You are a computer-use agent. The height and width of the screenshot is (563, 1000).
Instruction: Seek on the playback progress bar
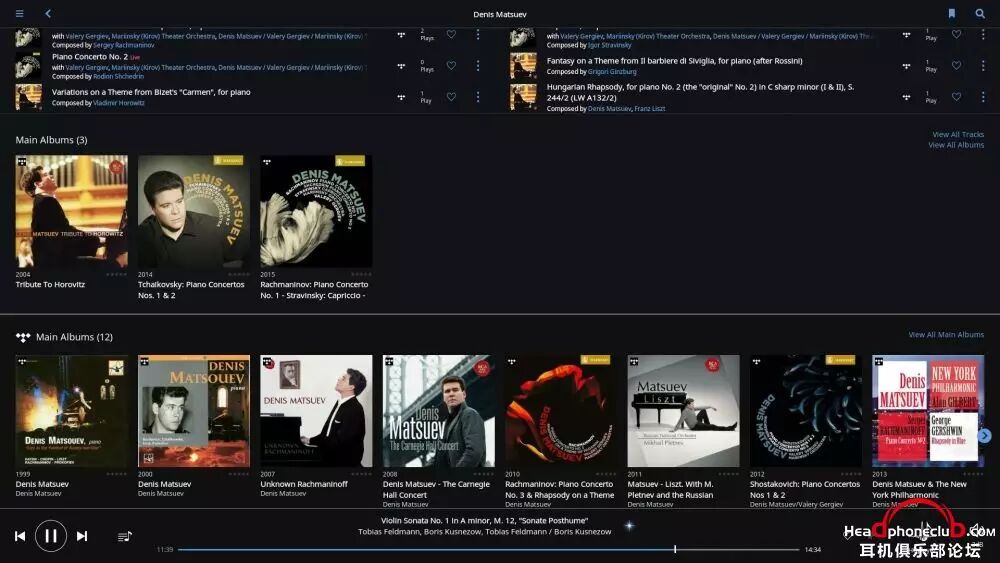pyautogui.click(x=488, y=549)
